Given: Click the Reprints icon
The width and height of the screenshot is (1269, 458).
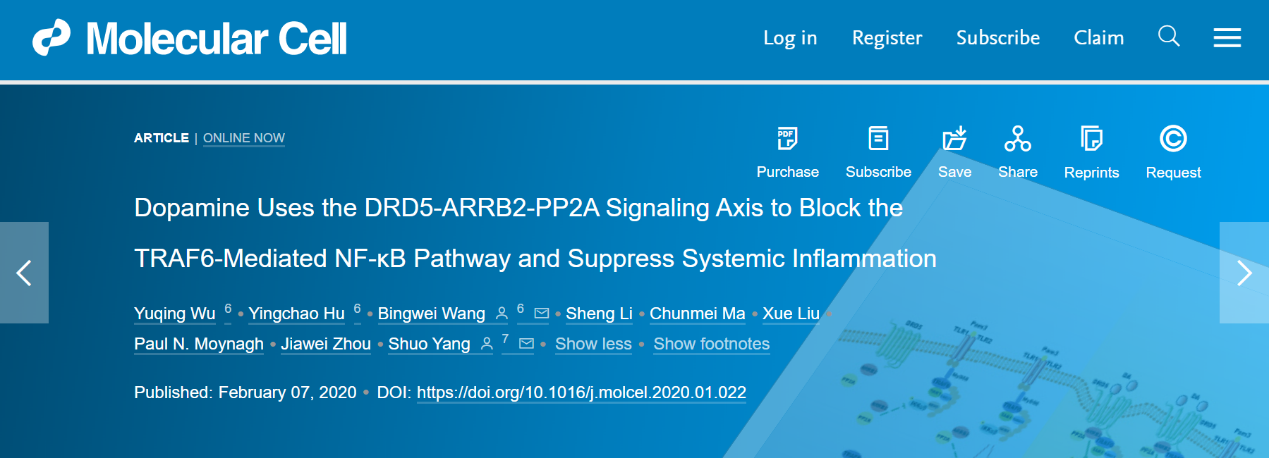Looking at the screenshot, I should pos(1091,138).
